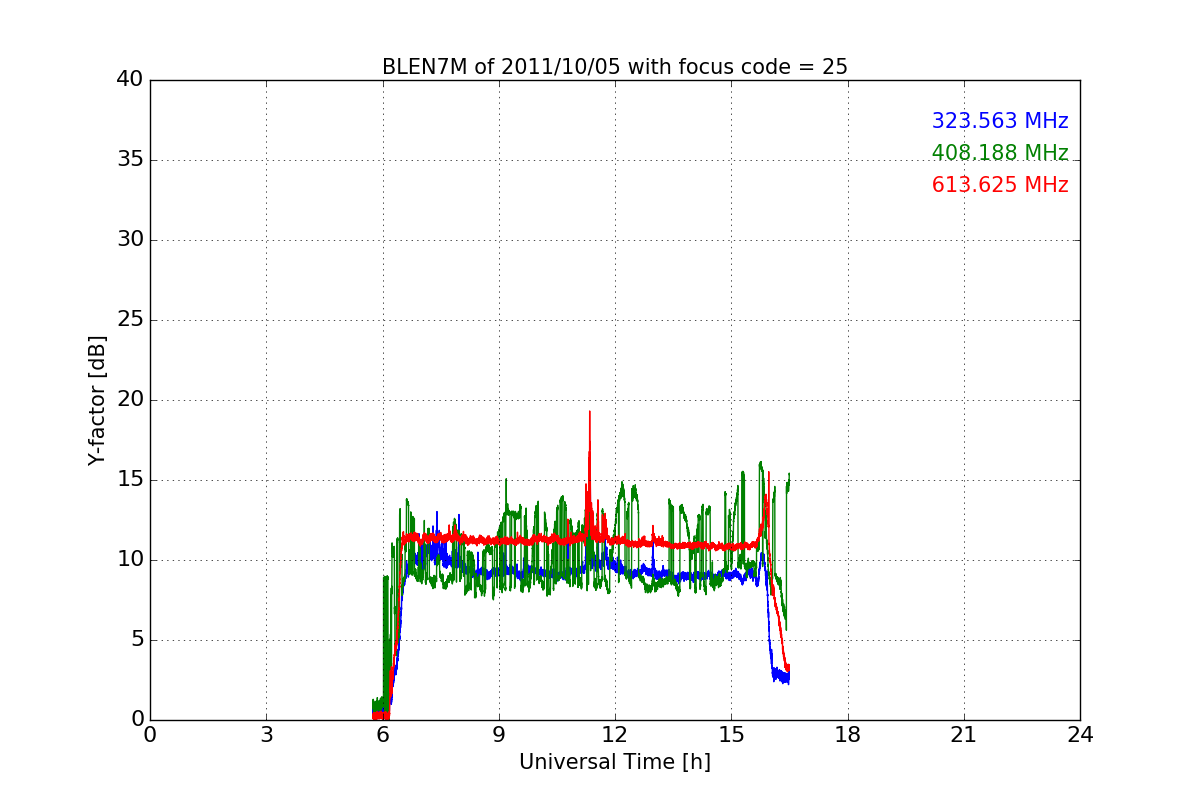1200x800 pixels.
Task: Click x-axis tick label 3
Action: coord(266,734)
